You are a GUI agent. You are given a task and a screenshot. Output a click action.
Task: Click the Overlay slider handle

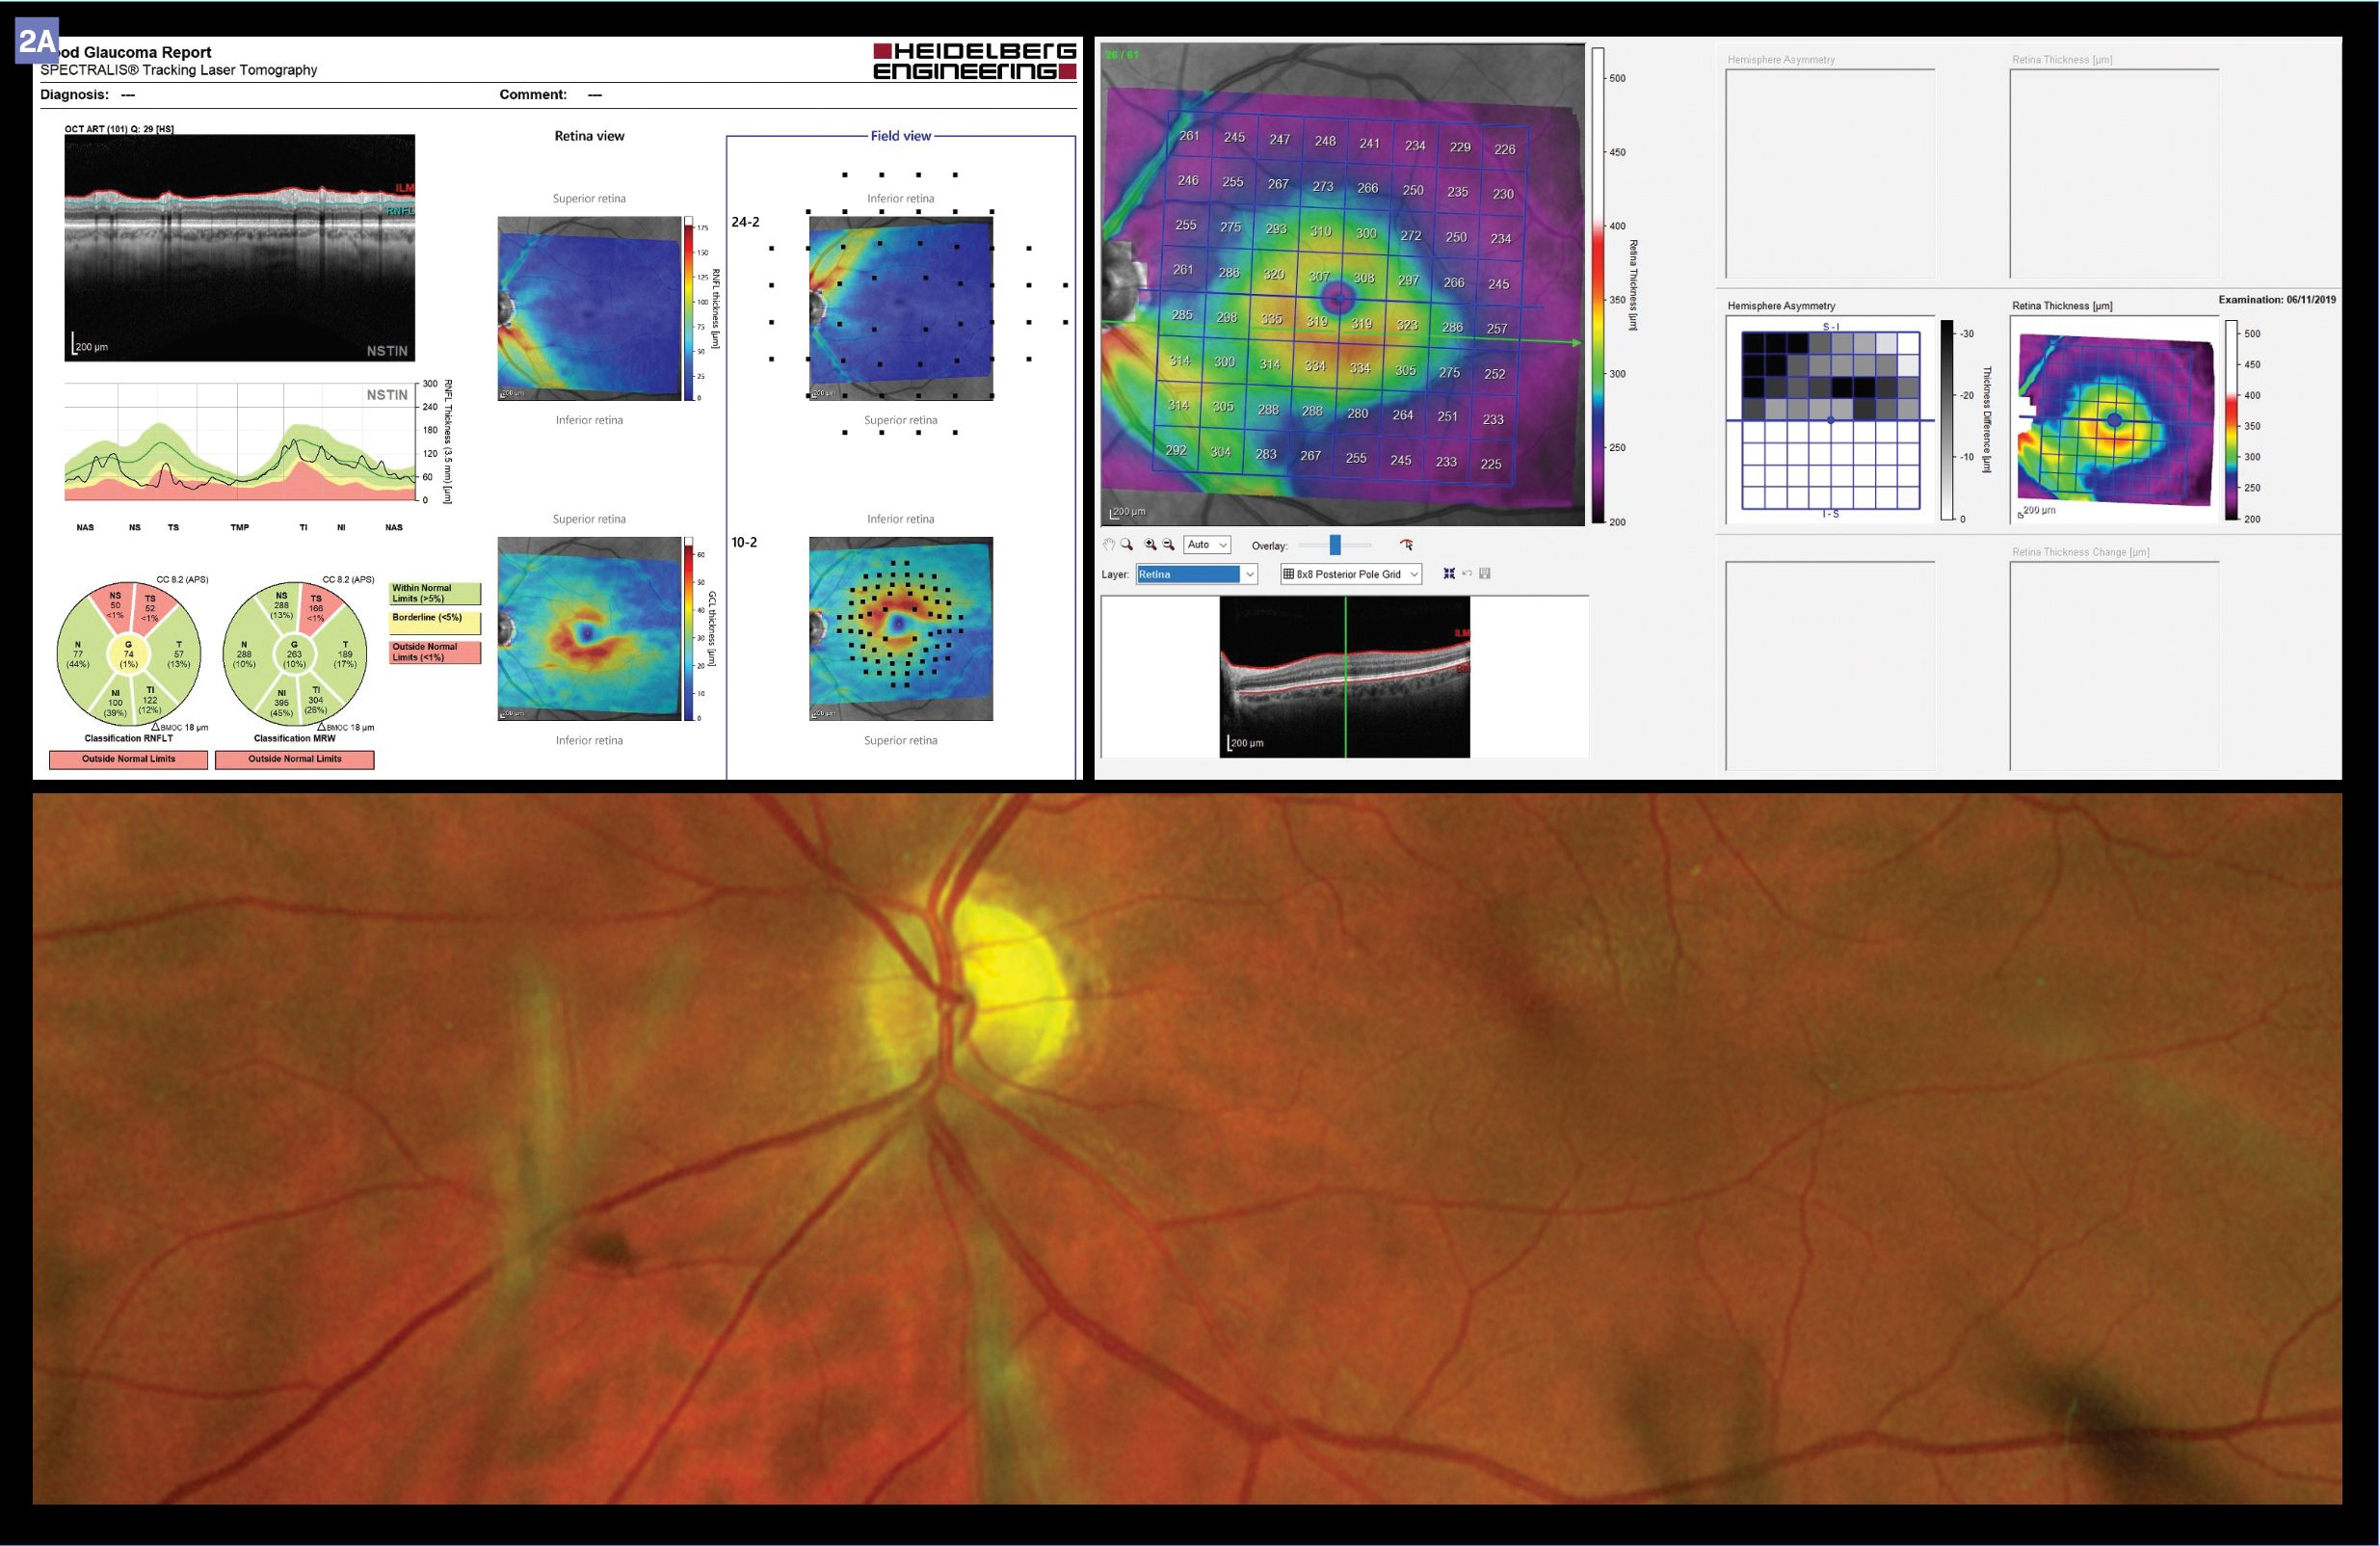1335,545
